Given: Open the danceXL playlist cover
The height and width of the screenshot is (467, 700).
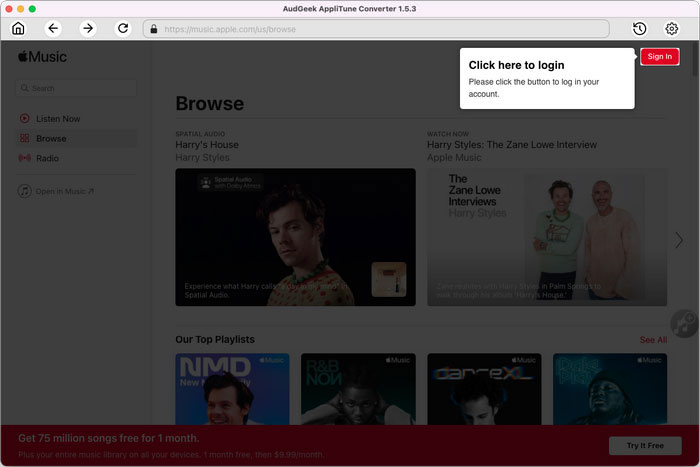Looking at the screenshot, I should (484, 389).
